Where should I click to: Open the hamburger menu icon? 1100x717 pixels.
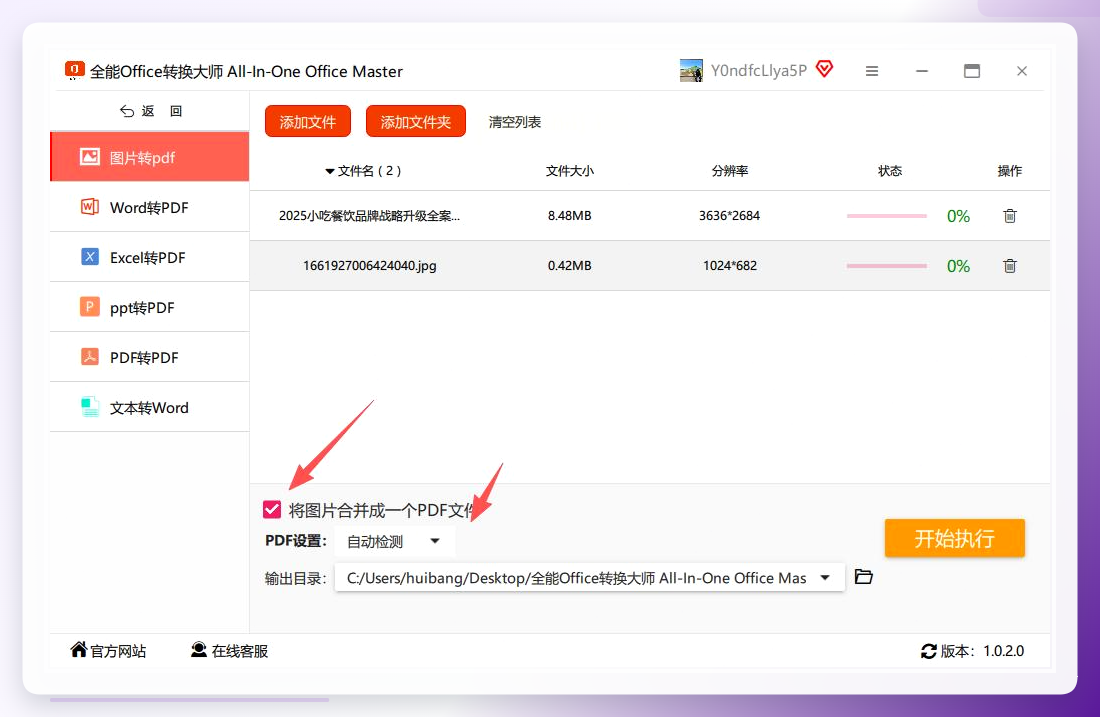872,71
